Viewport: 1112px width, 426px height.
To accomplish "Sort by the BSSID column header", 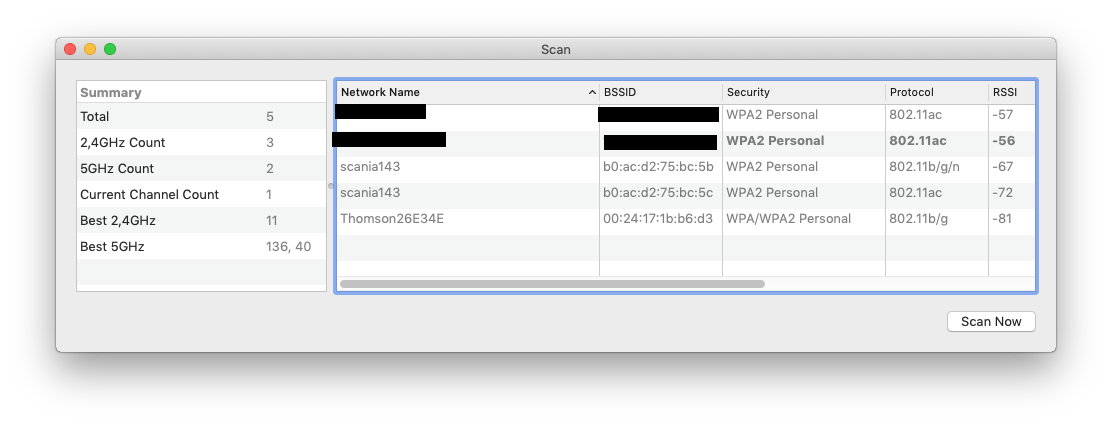I will (661, 92).
